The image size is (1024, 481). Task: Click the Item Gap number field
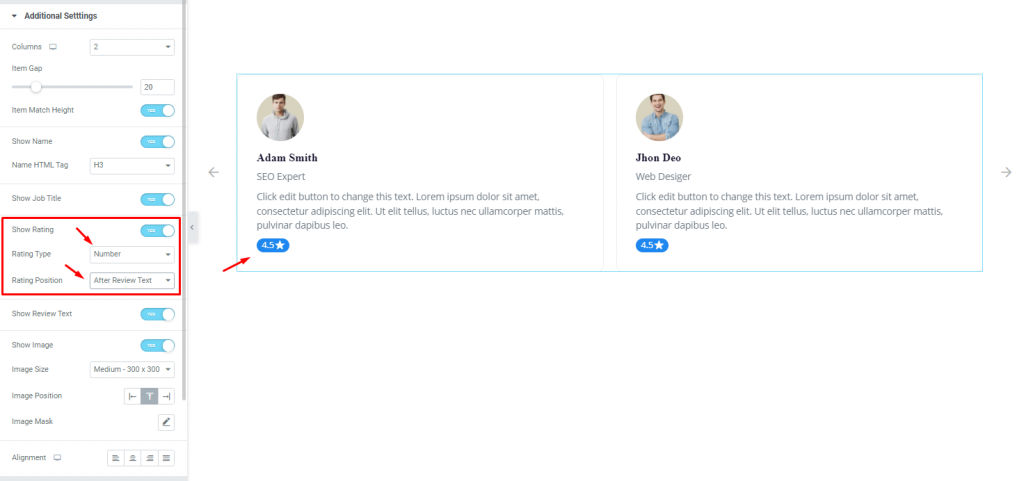157,87
